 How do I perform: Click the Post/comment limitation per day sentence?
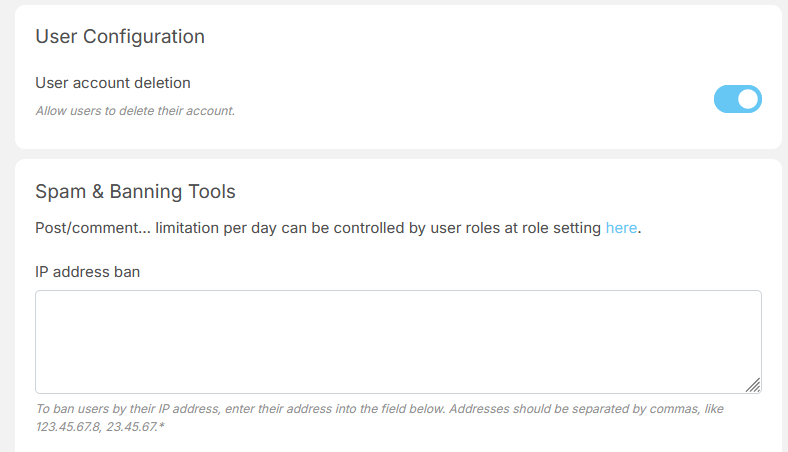coord(300,228)
